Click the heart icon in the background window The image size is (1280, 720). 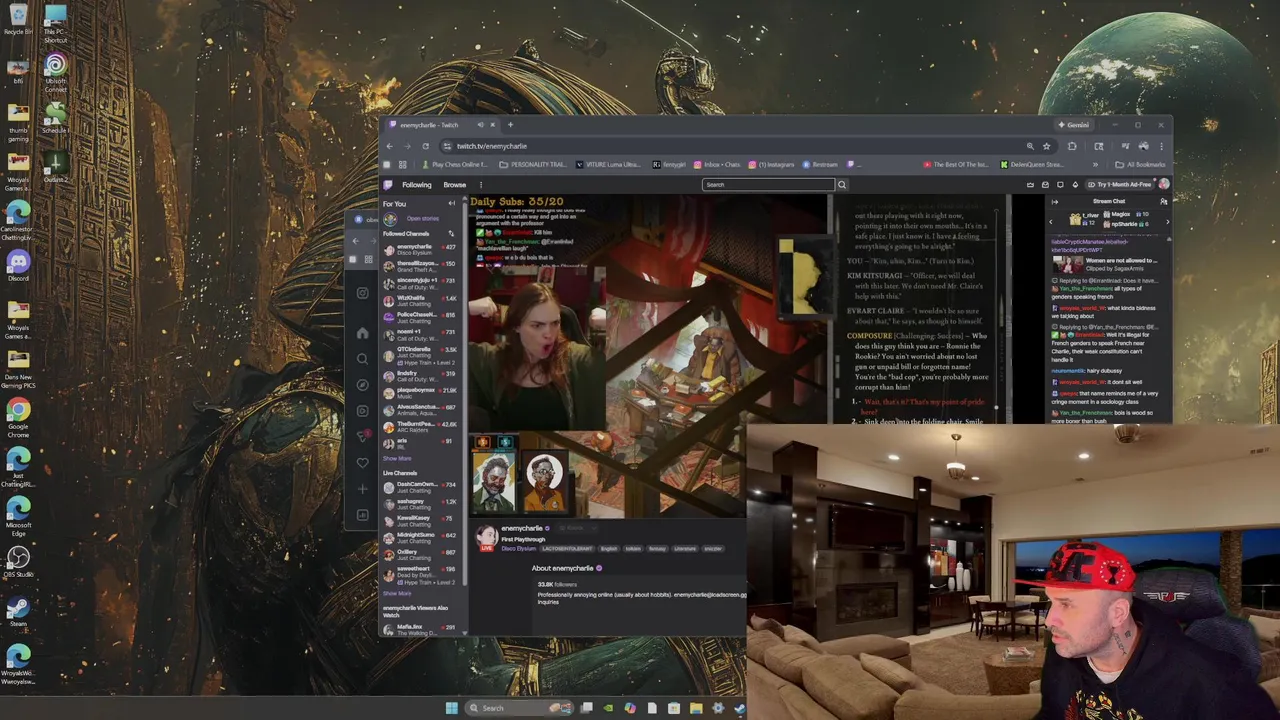pos(363,463)
